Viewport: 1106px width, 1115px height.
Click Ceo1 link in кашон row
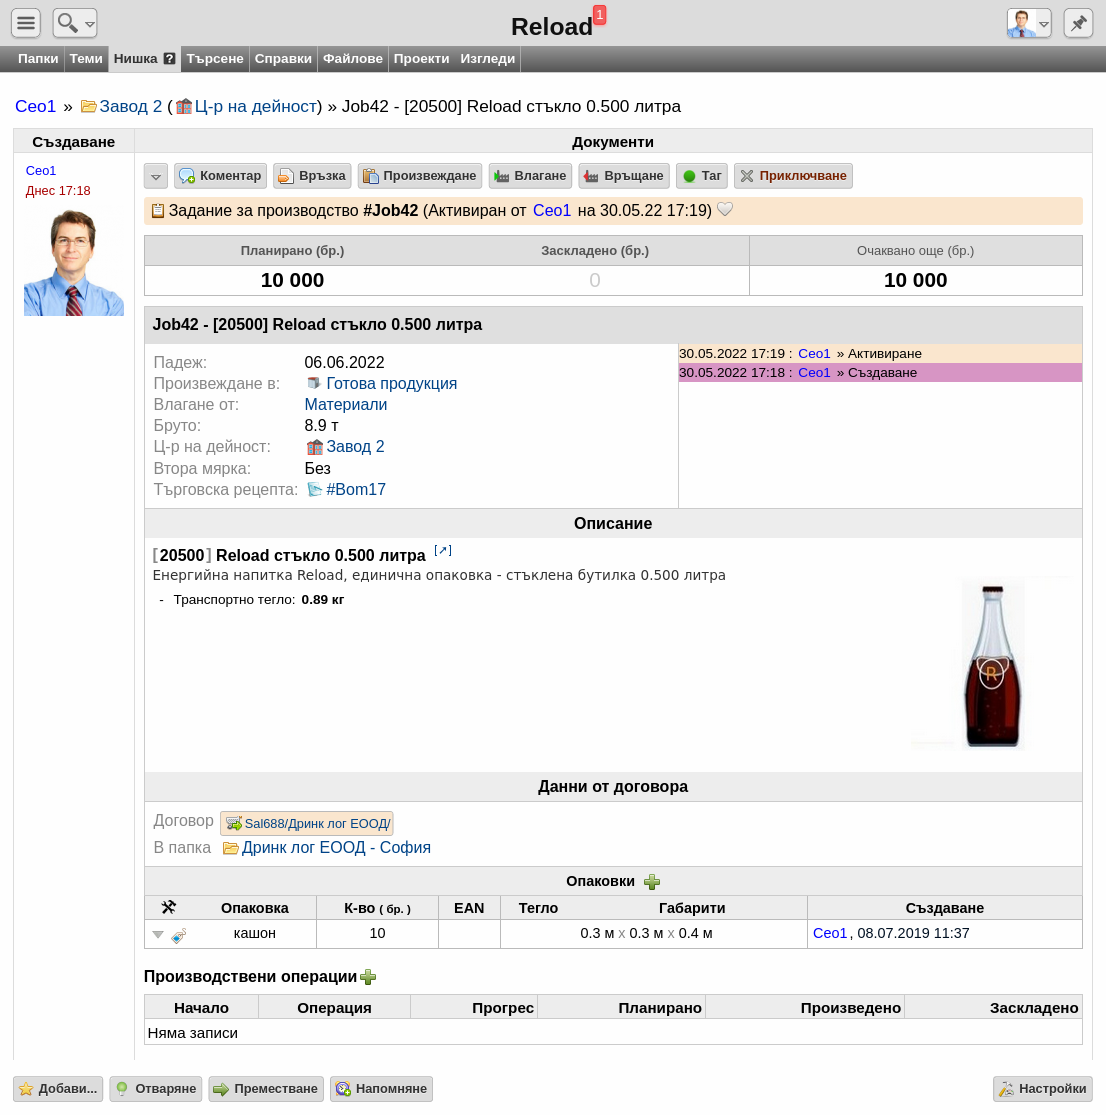[x=829, y=933]
